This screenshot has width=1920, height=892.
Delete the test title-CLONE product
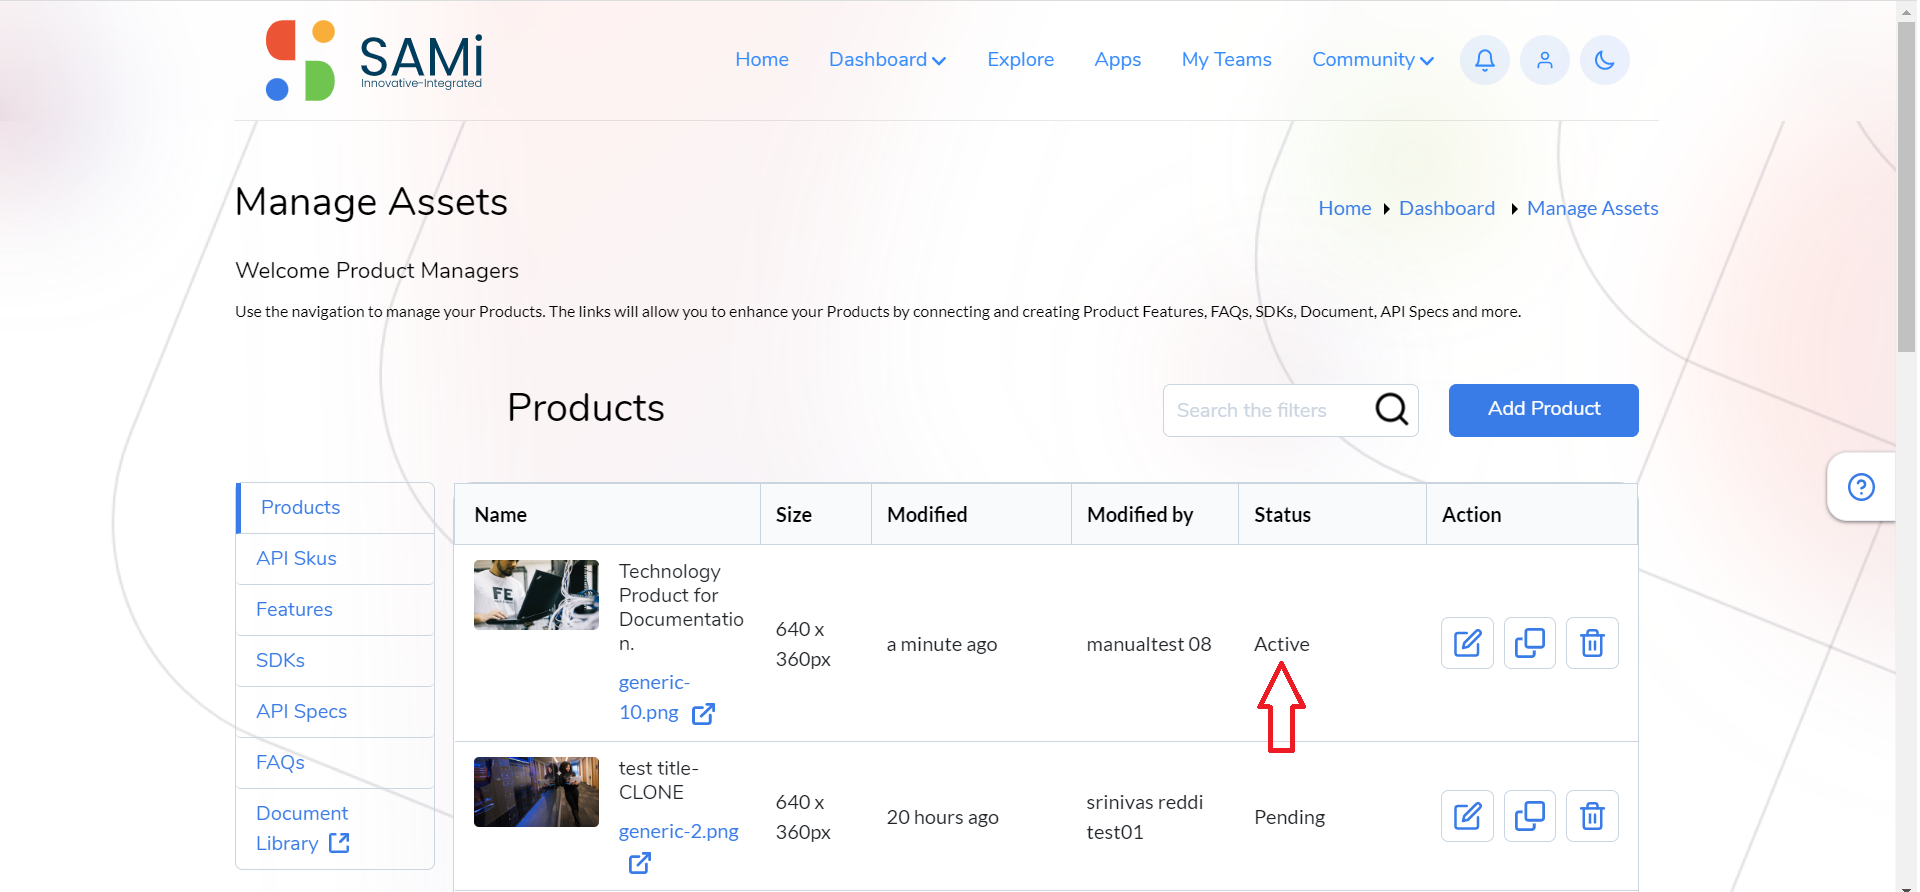click(1592, 816)
